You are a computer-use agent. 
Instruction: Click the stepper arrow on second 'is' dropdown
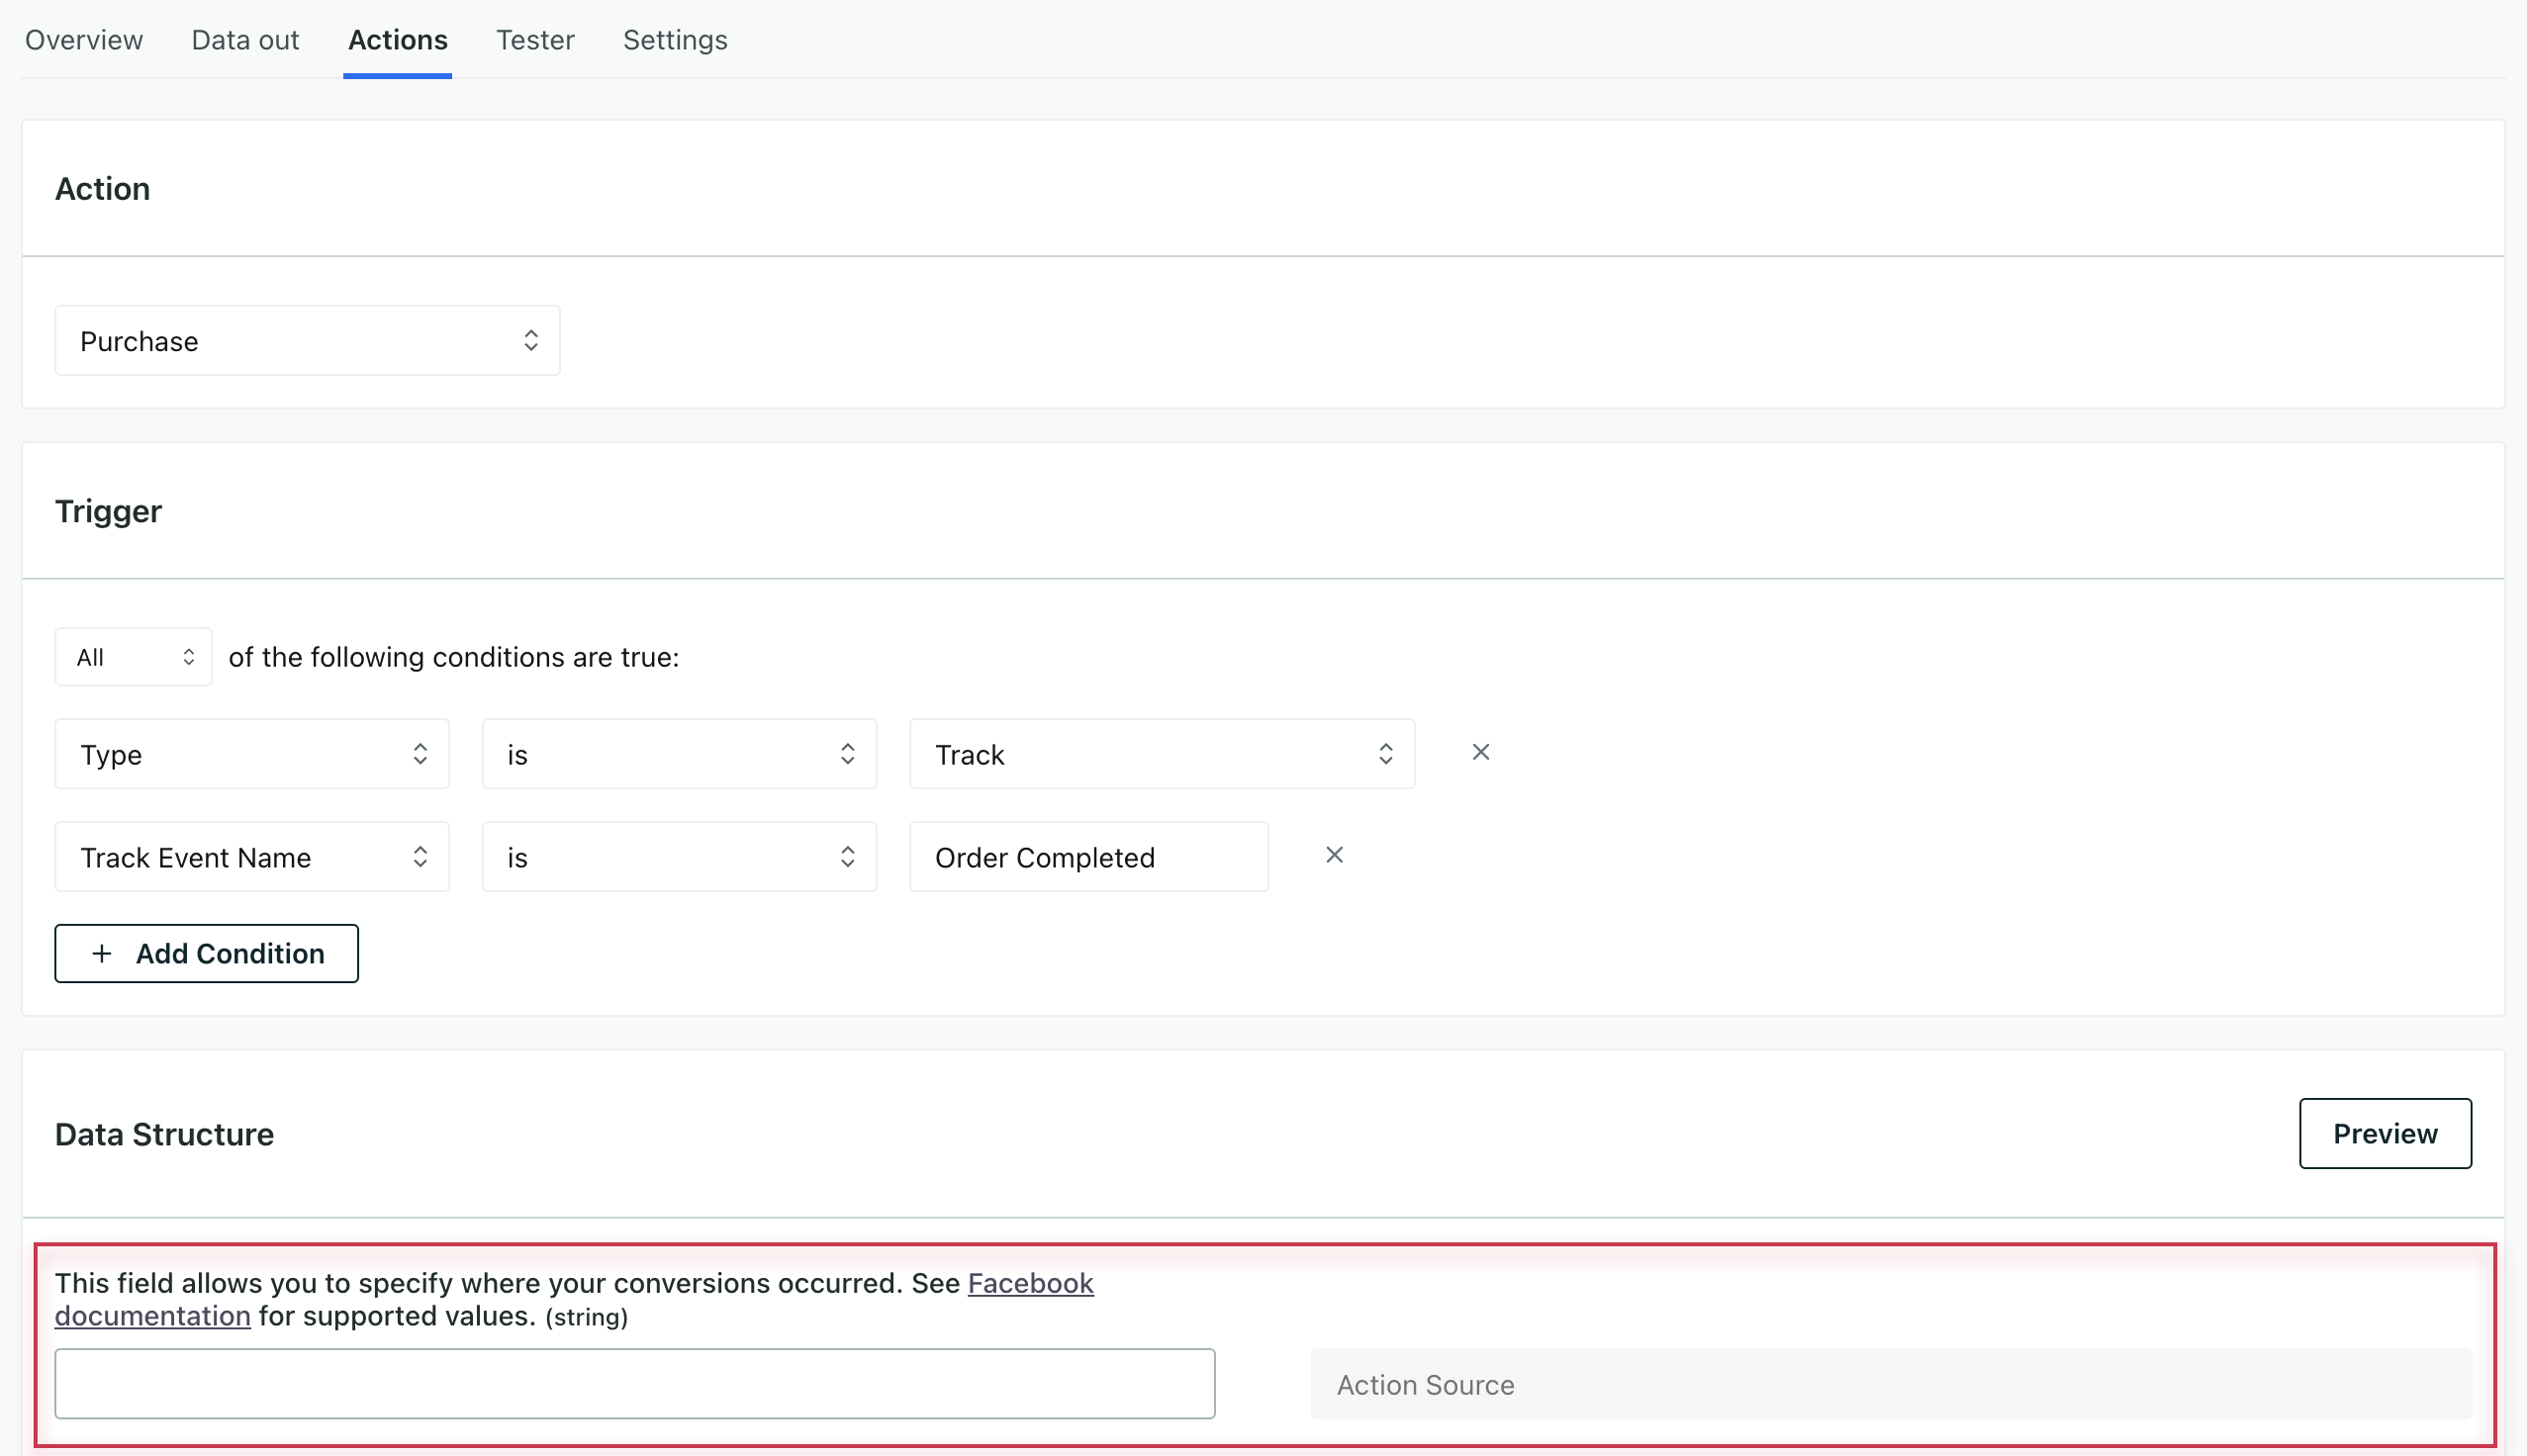[x=847, y=858]
